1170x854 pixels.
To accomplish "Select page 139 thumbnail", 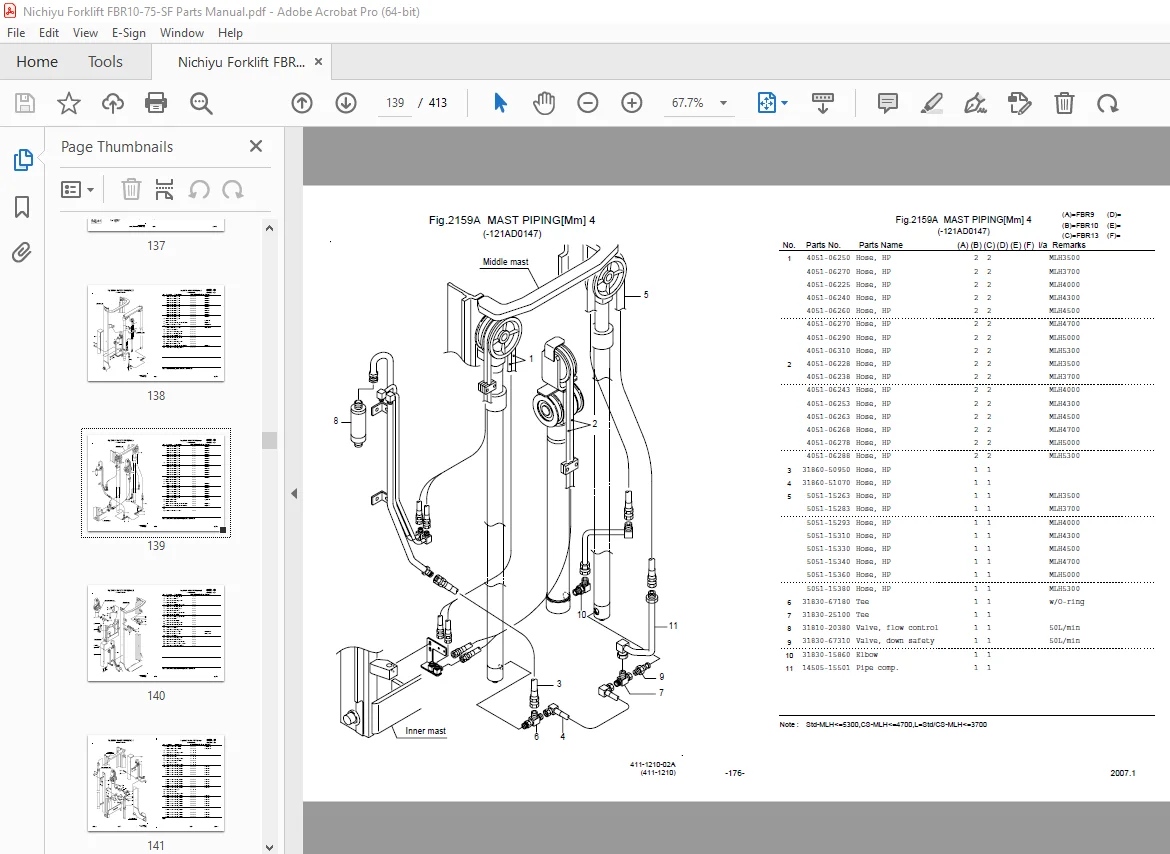I will 156,483.
